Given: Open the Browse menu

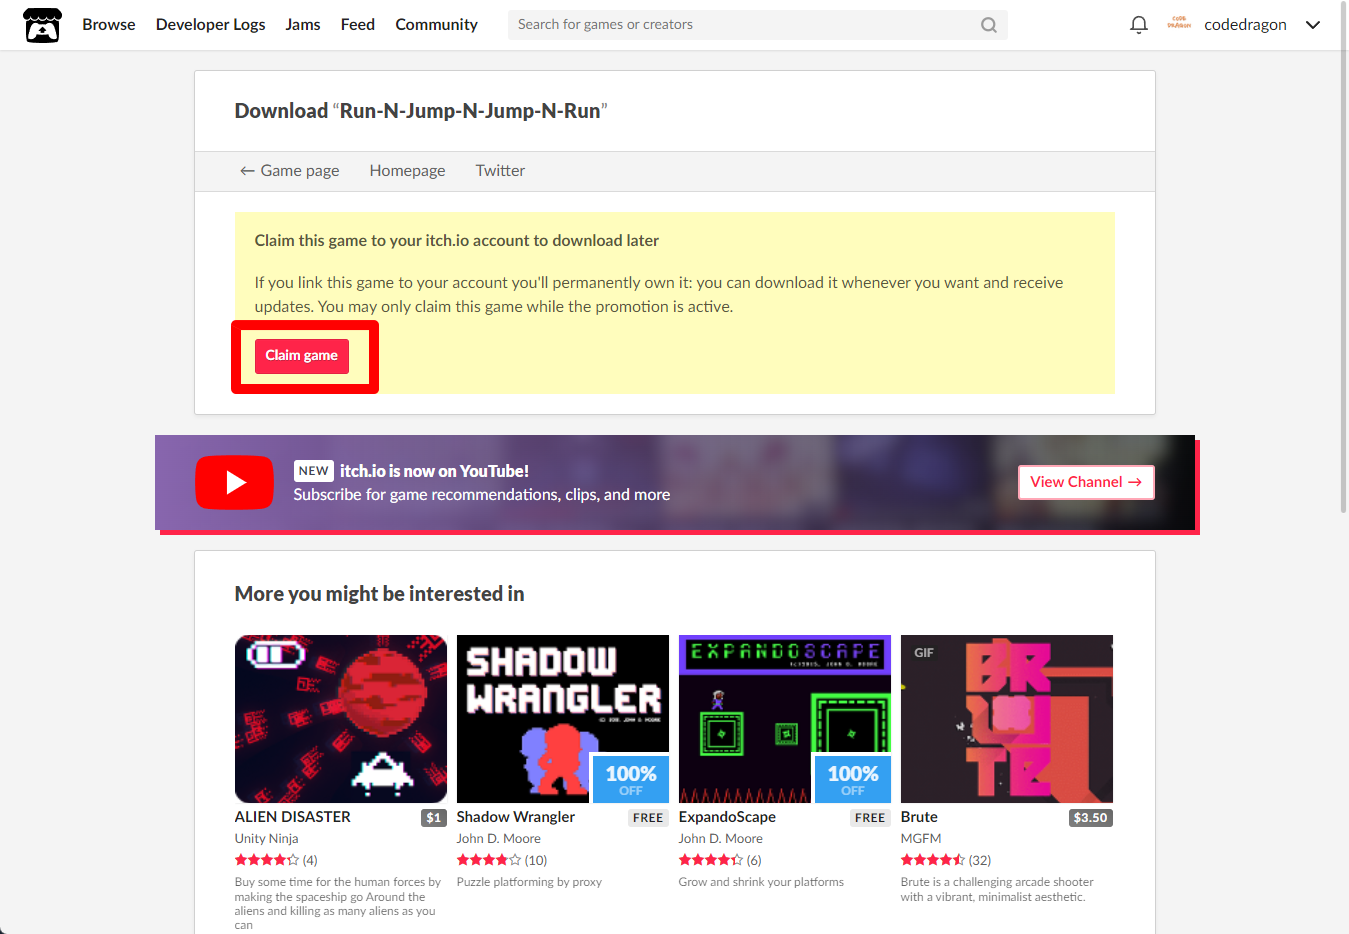Looking at the screenshot, I should point(109,25).
